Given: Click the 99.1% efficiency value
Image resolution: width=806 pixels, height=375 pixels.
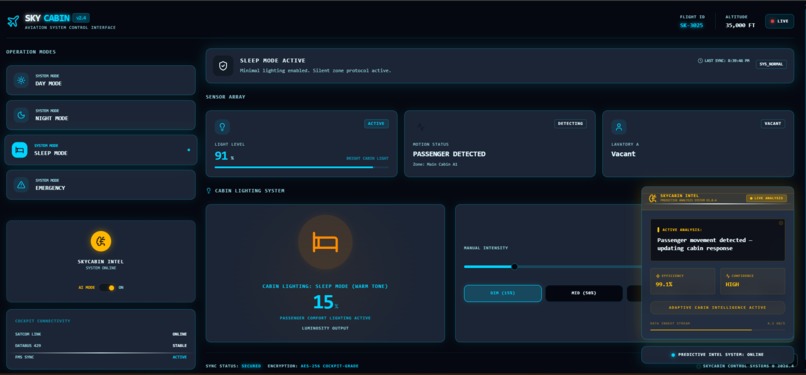Looking at the screenshot, I should [664, 284].
